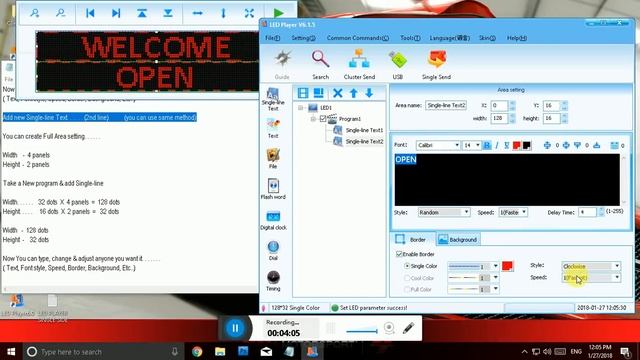This screenshot has width=640, height=360.
Task: Collapse the Program1 tree node
Action: coord(313,119)
